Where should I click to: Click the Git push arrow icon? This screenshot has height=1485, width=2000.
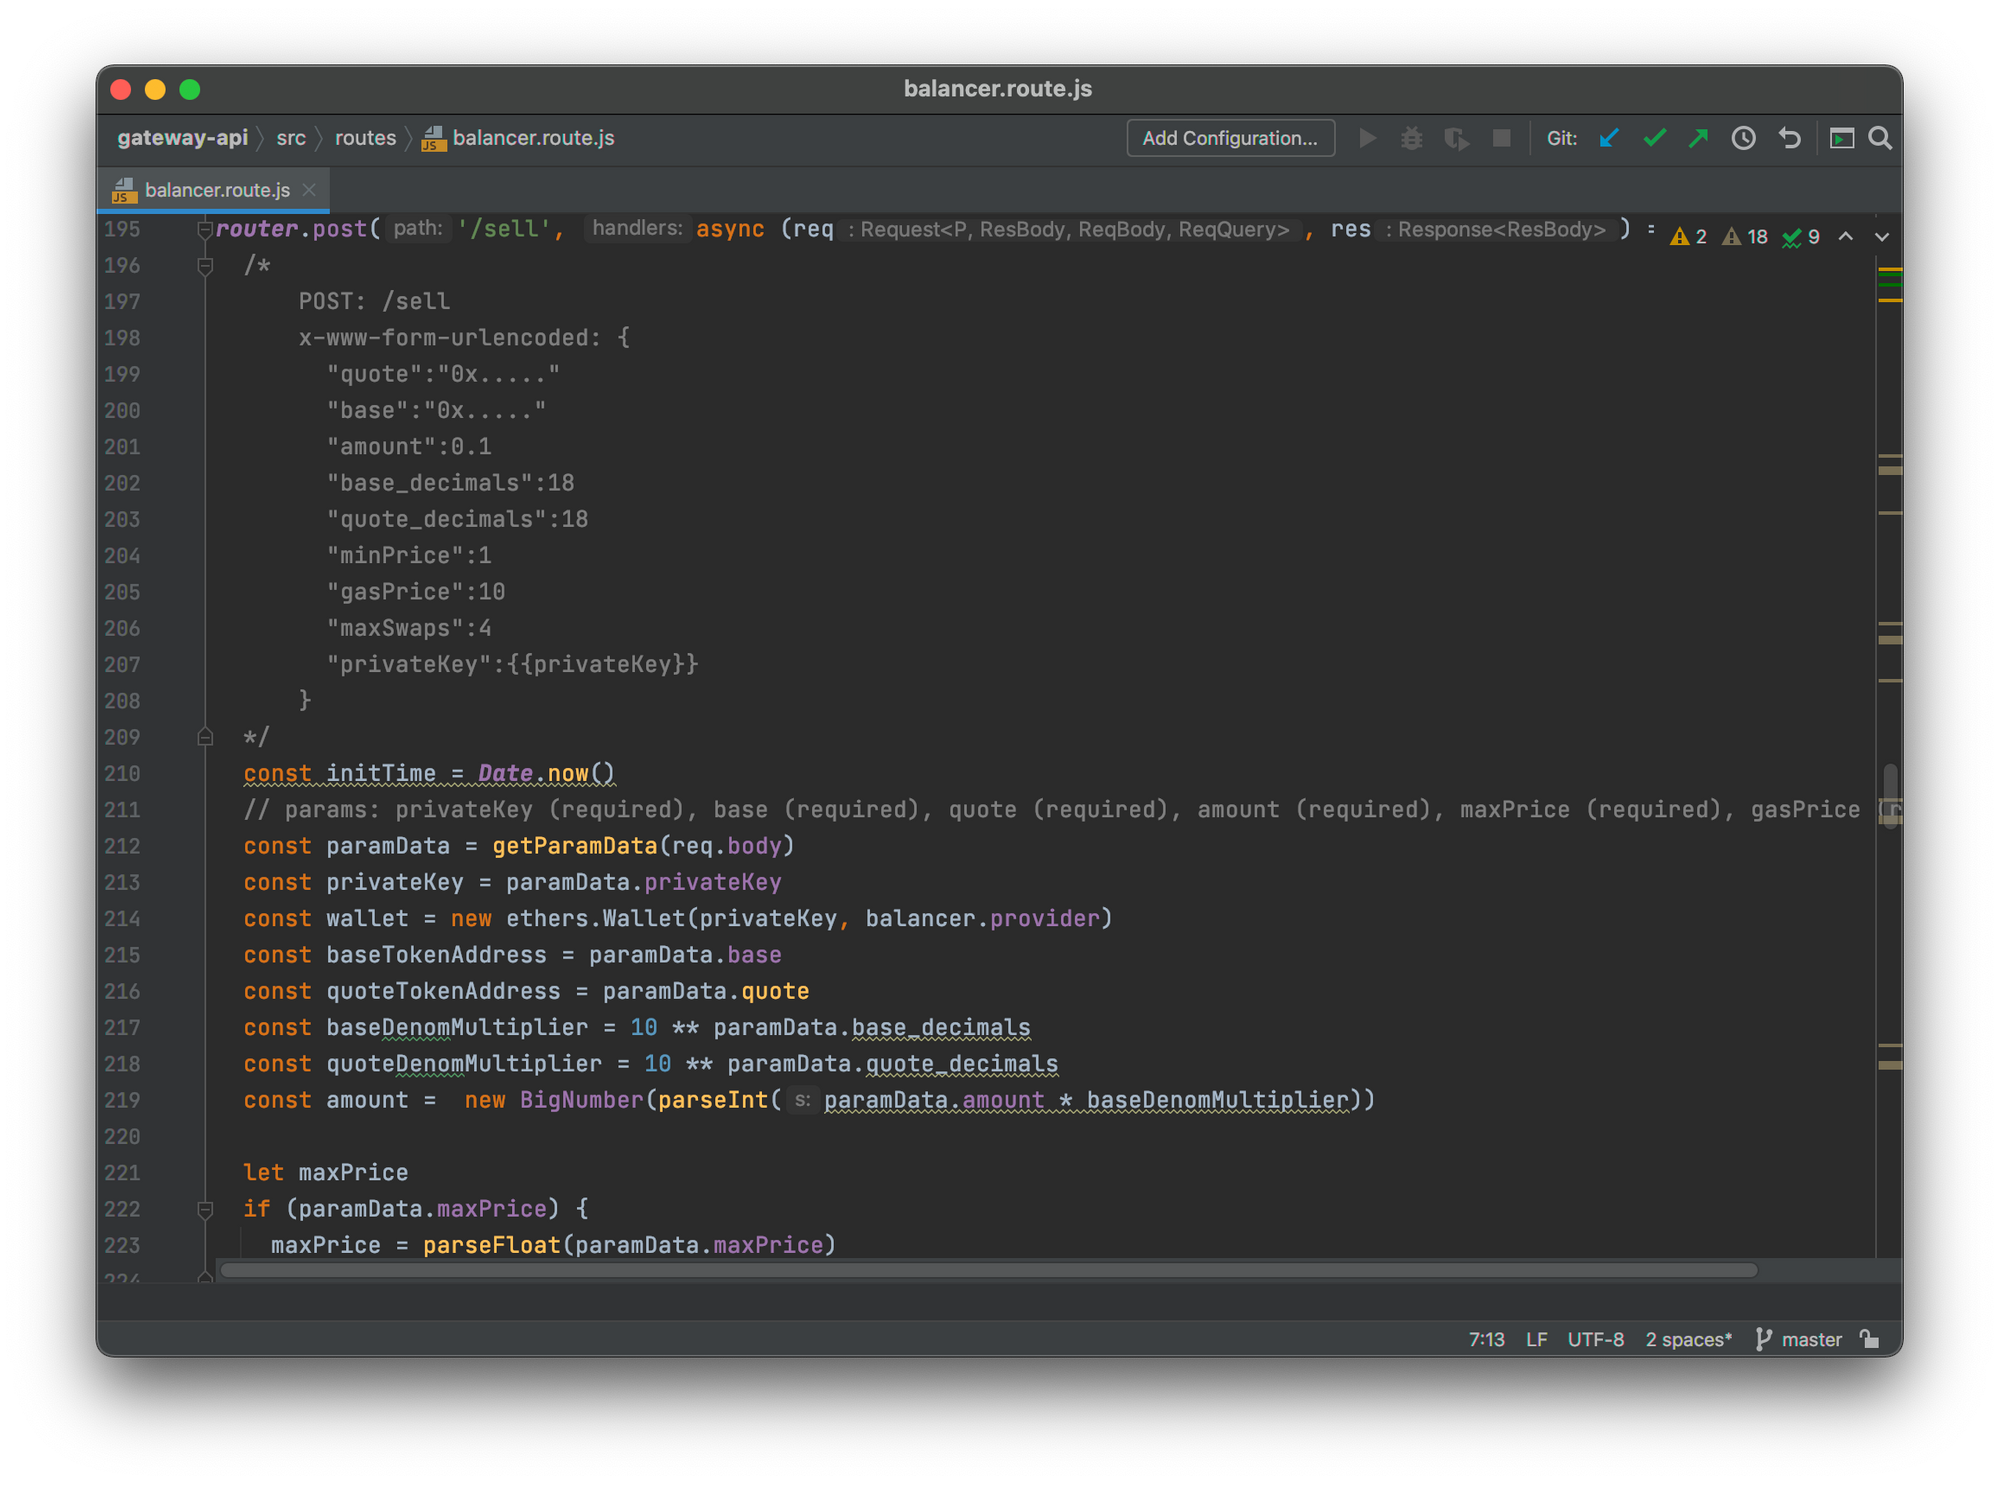click(x=1698, y=138)
